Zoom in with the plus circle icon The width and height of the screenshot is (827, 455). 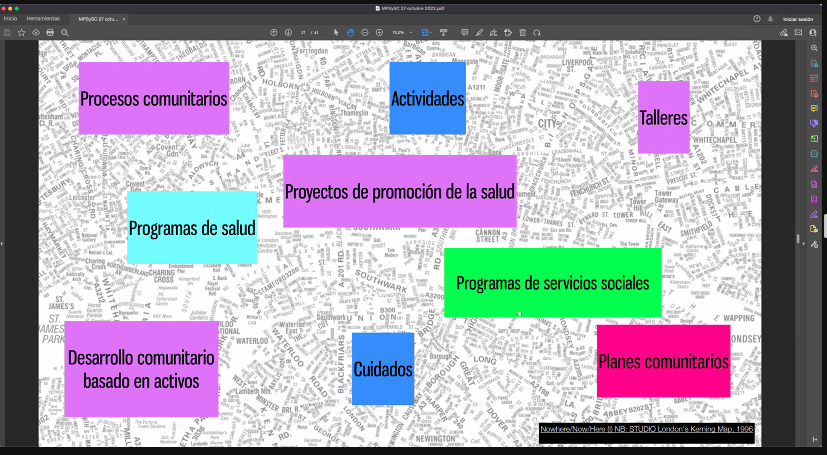tap(379, 33)
